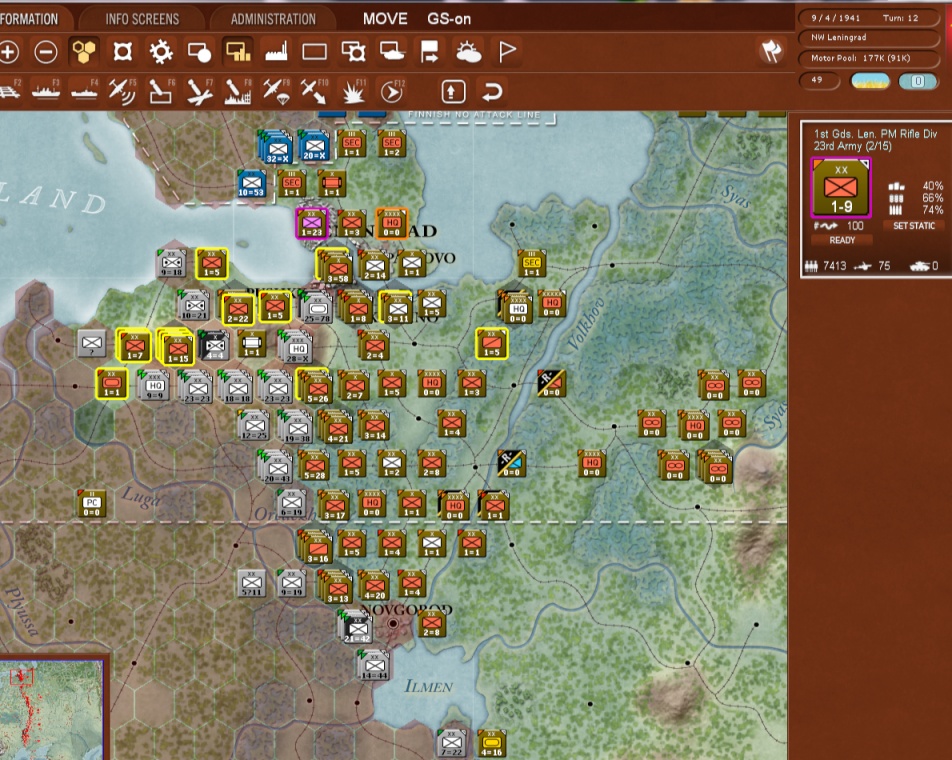This screenshot has width=952, height=760.
Task: Select the orange-bordered HQ 0=0 counter in Leningrad
Action: click(392, 223)
